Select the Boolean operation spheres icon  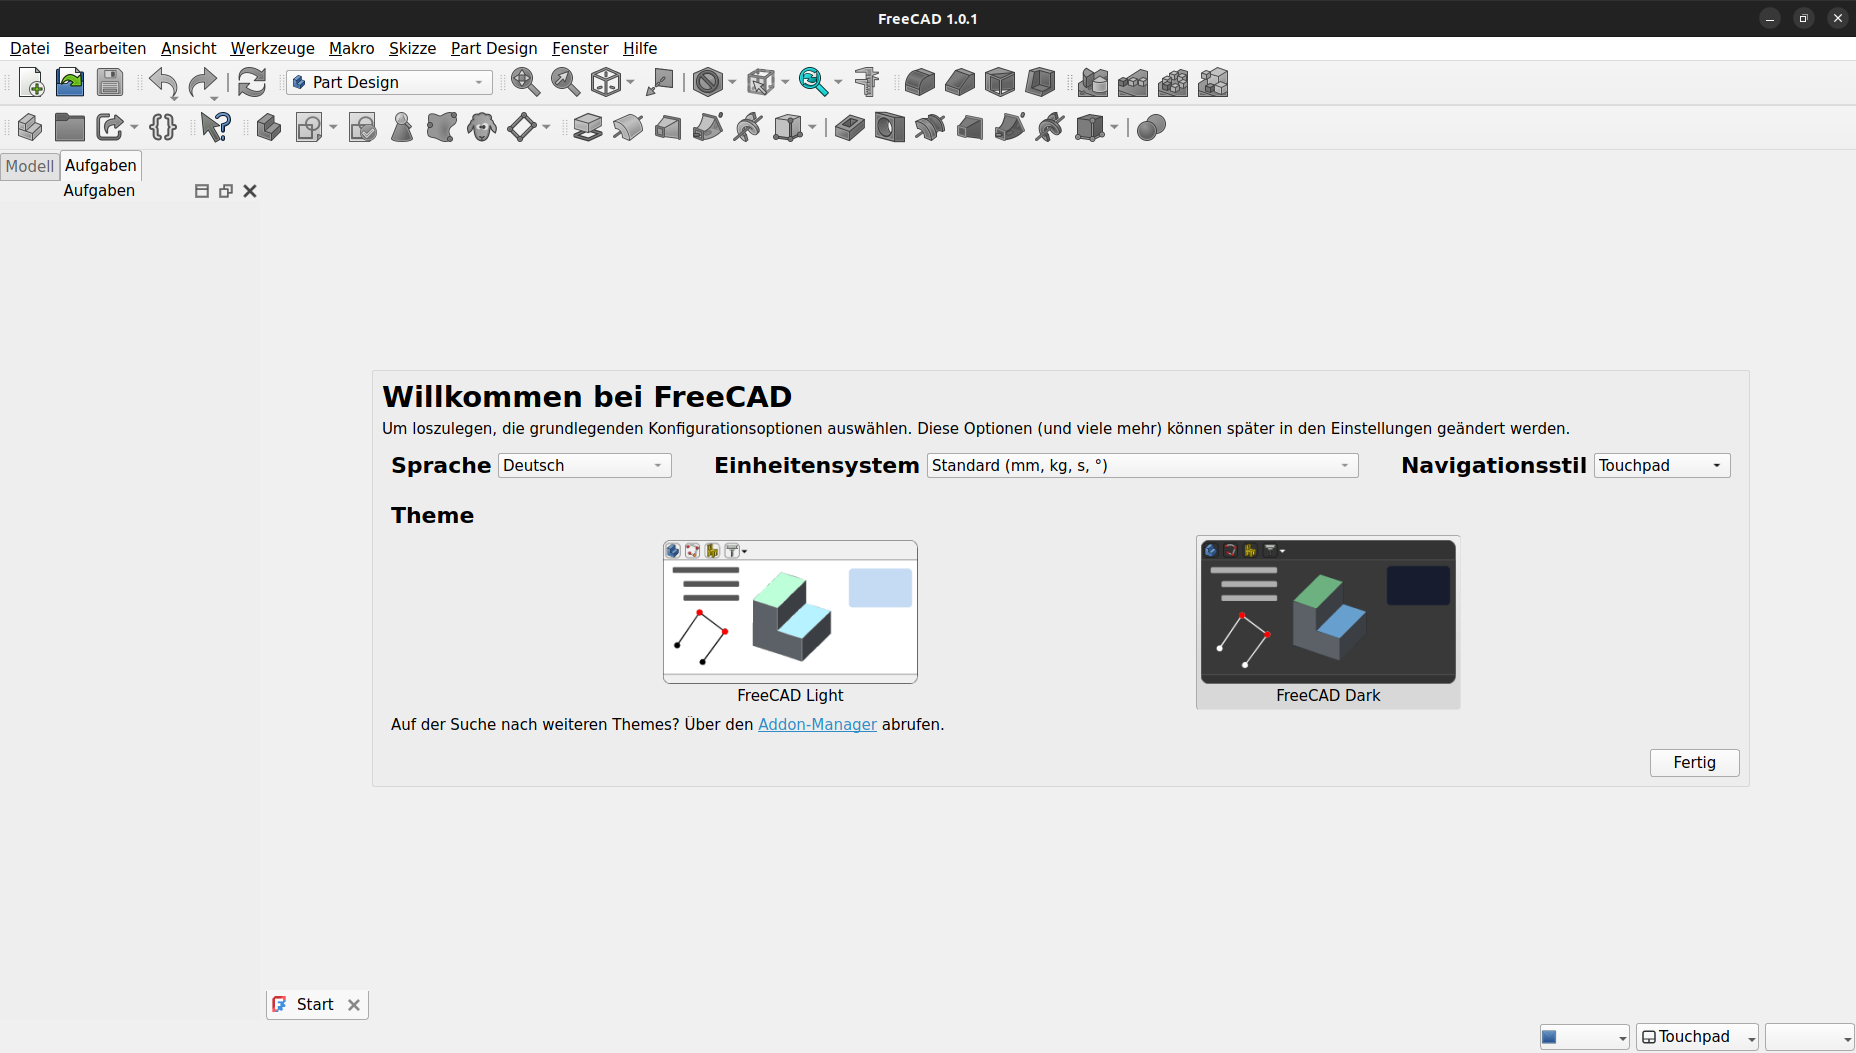[1151, 128]
